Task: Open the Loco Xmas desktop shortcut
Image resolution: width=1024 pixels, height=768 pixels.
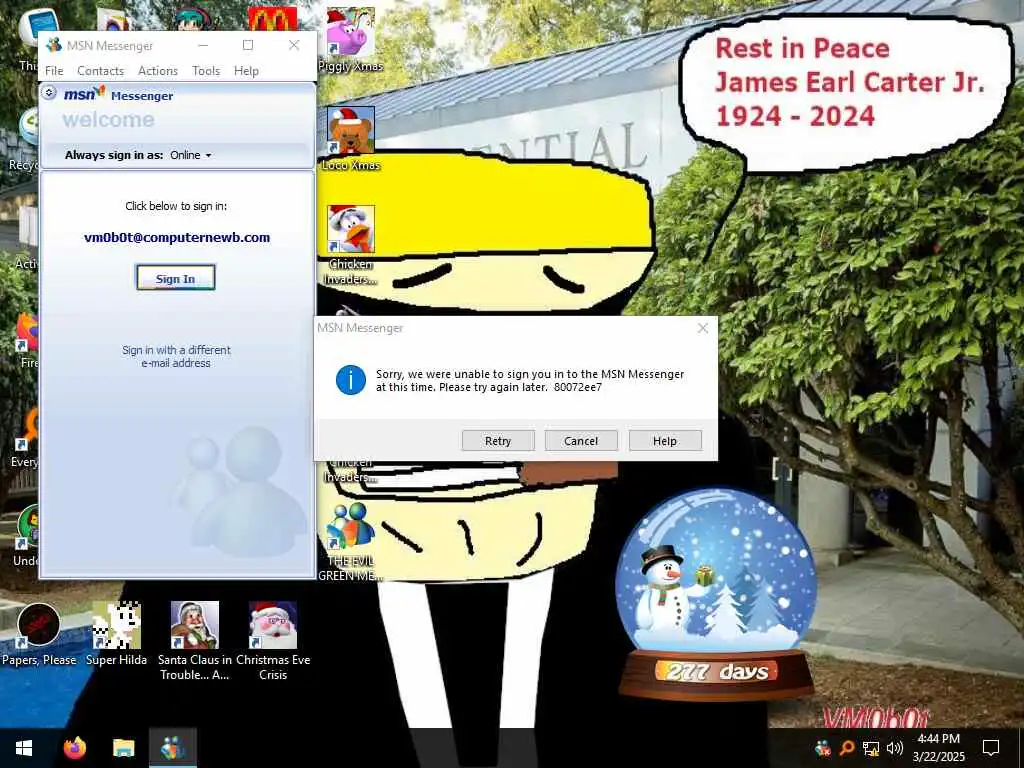Action: coord(351,138)
